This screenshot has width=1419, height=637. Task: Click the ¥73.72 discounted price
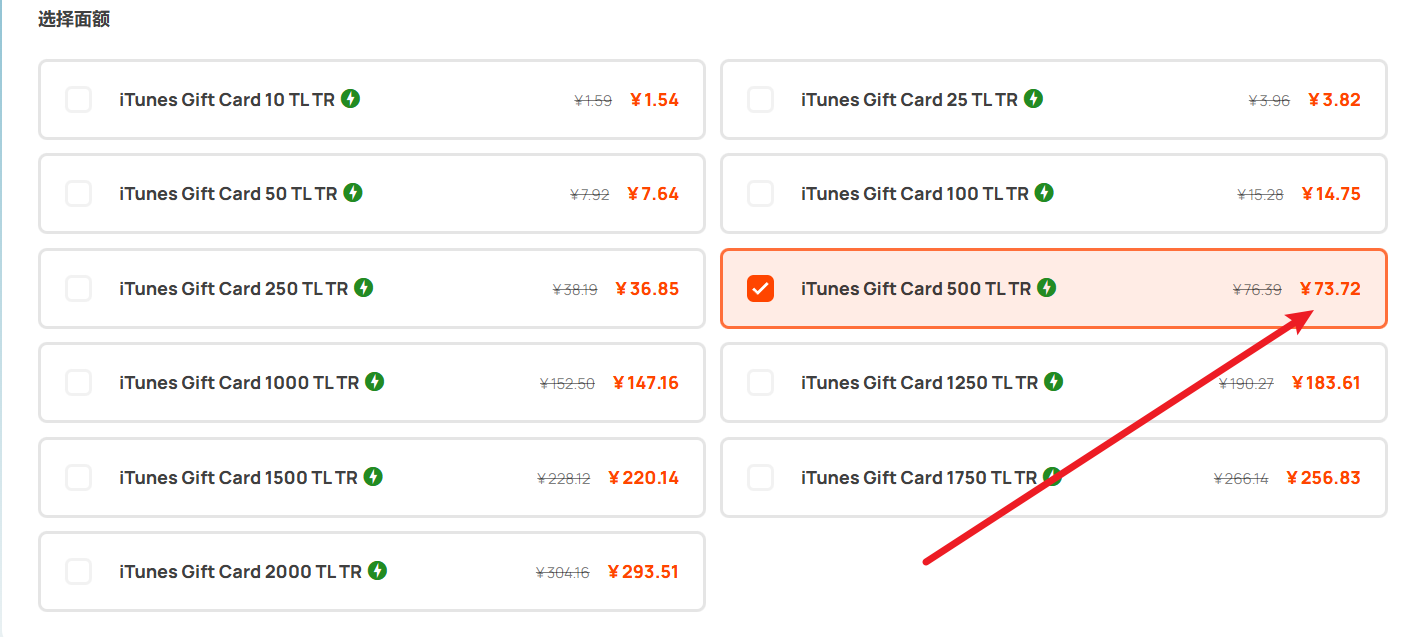click(1330, 289)
